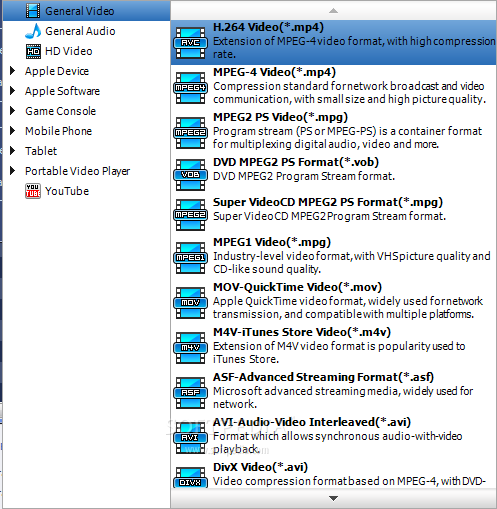The image size is (497, 509).
Task: Click 'Apple QuickTime video format' description text
Action: click(348, 307)
